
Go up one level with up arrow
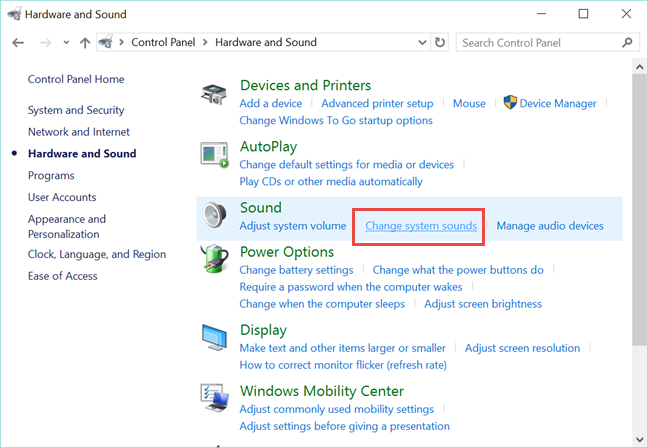(x=85, y=43)
